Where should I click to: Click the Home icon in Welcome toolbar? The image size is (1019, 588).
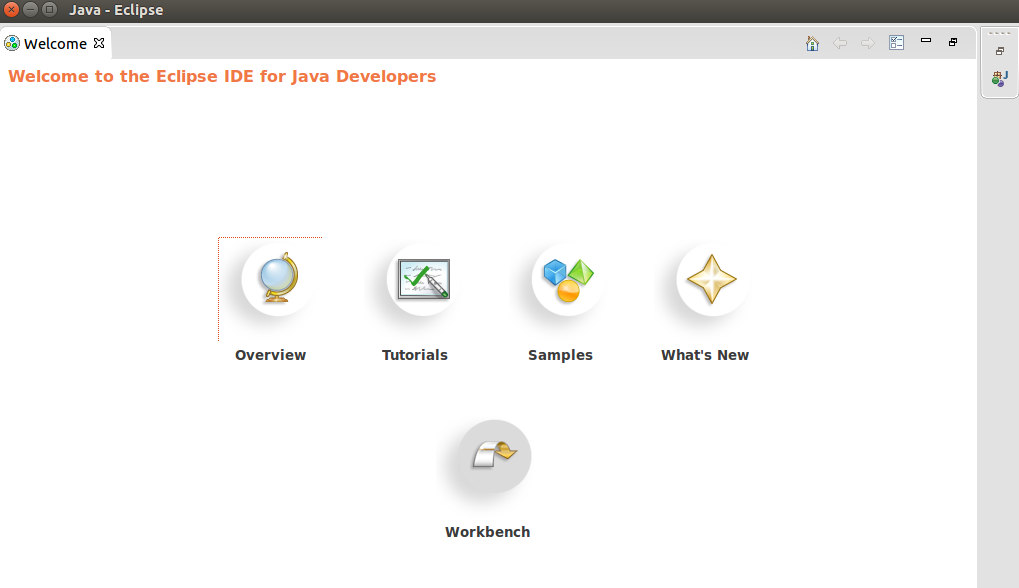812,43
